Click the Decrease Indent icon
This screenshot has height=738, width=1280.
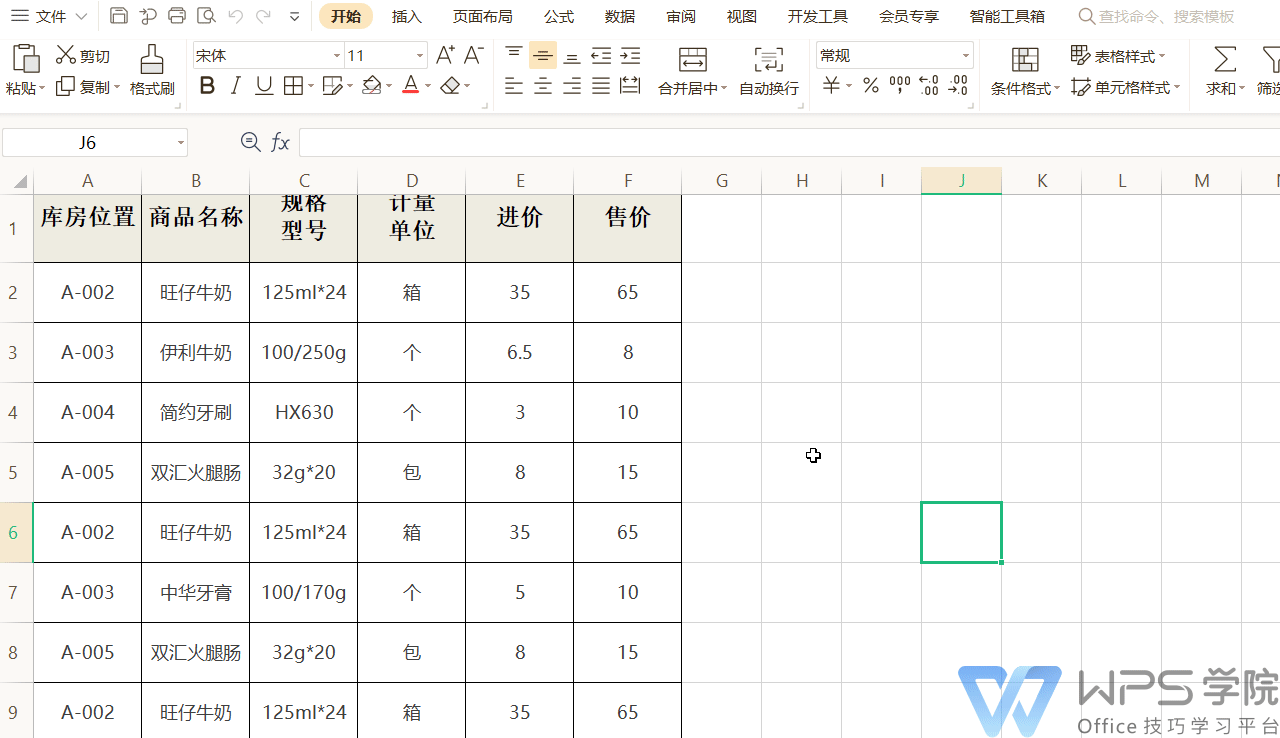(x=601, y=56)
